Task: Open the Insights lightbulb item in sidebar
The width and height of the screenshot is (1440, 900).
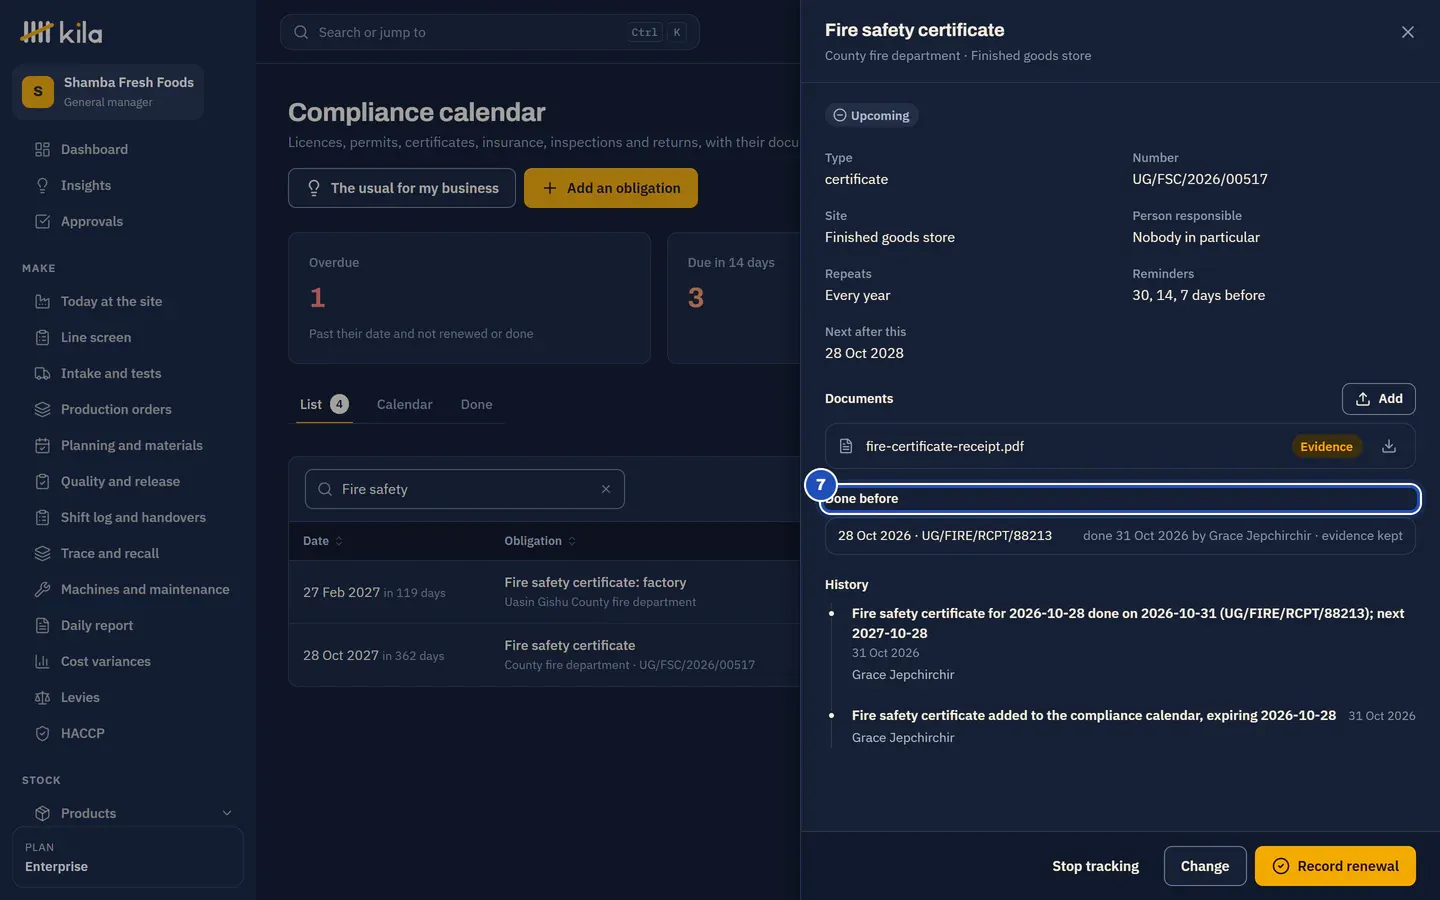Action: 42,185
